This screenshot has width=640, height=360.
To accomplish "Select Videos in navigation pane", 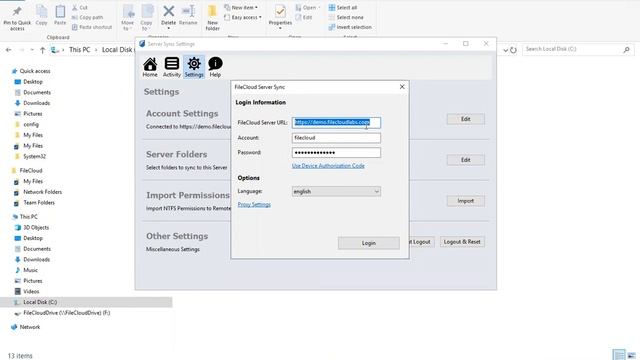I will click(x=27, y=291).
